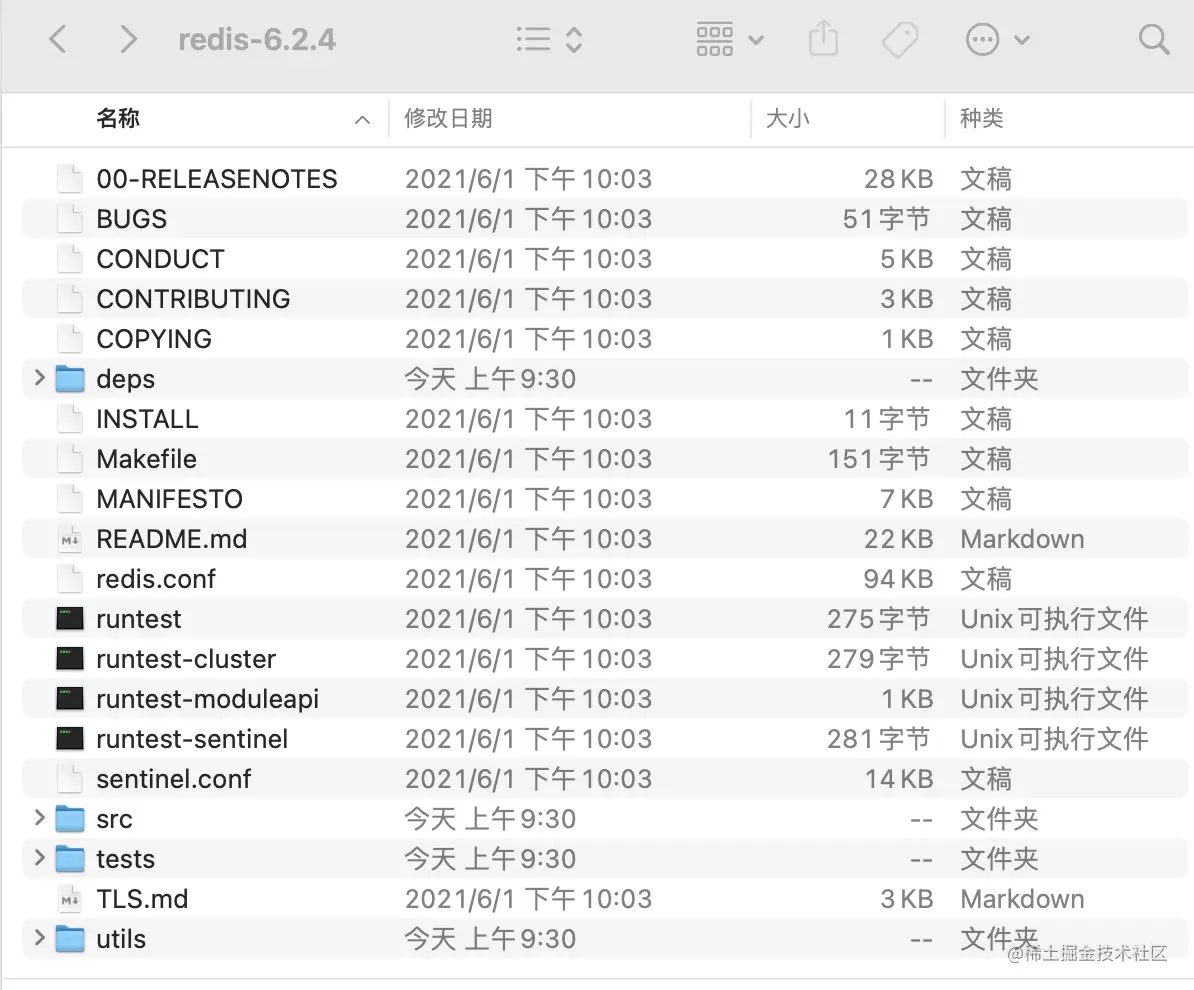
Task: Sort by the 大小 column header
Action: [787, 119]
